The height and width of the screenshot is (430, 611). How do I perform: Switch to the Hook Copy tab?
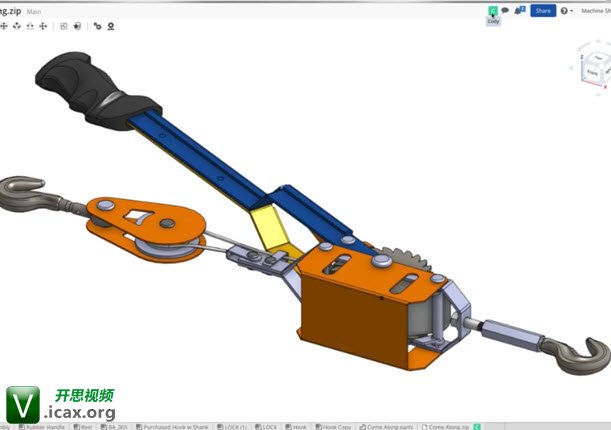334,427
